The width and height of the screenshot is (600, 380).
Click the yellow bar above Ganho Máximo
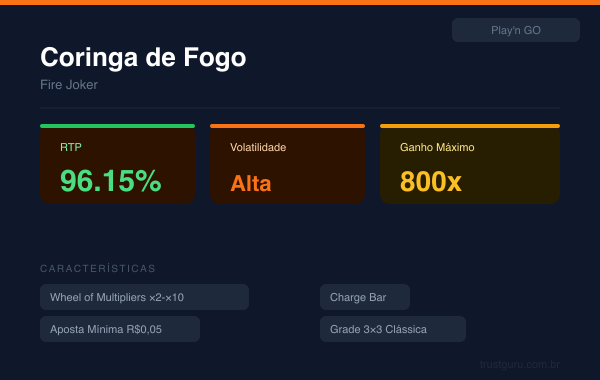[470, 126]
